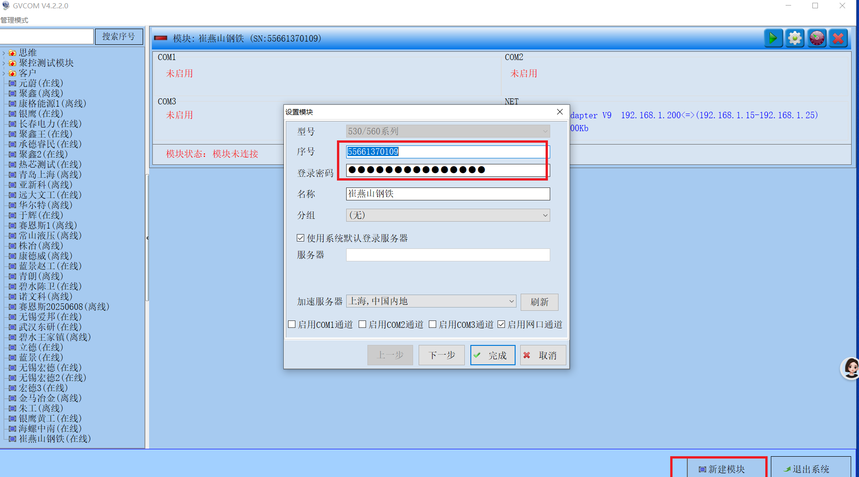Click the module icon beside 聚鑫2(在线)

tap(12, 154)
